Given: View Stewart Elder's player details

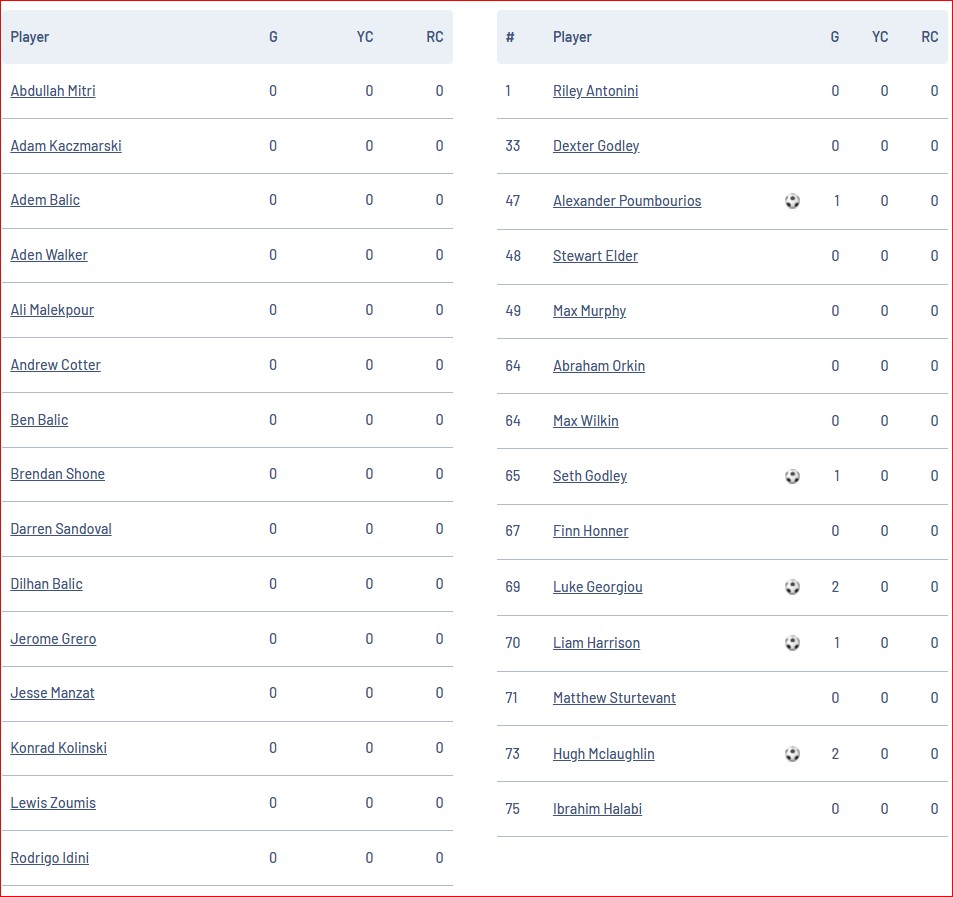Looking at the screenshot, I should click(596, 256).
